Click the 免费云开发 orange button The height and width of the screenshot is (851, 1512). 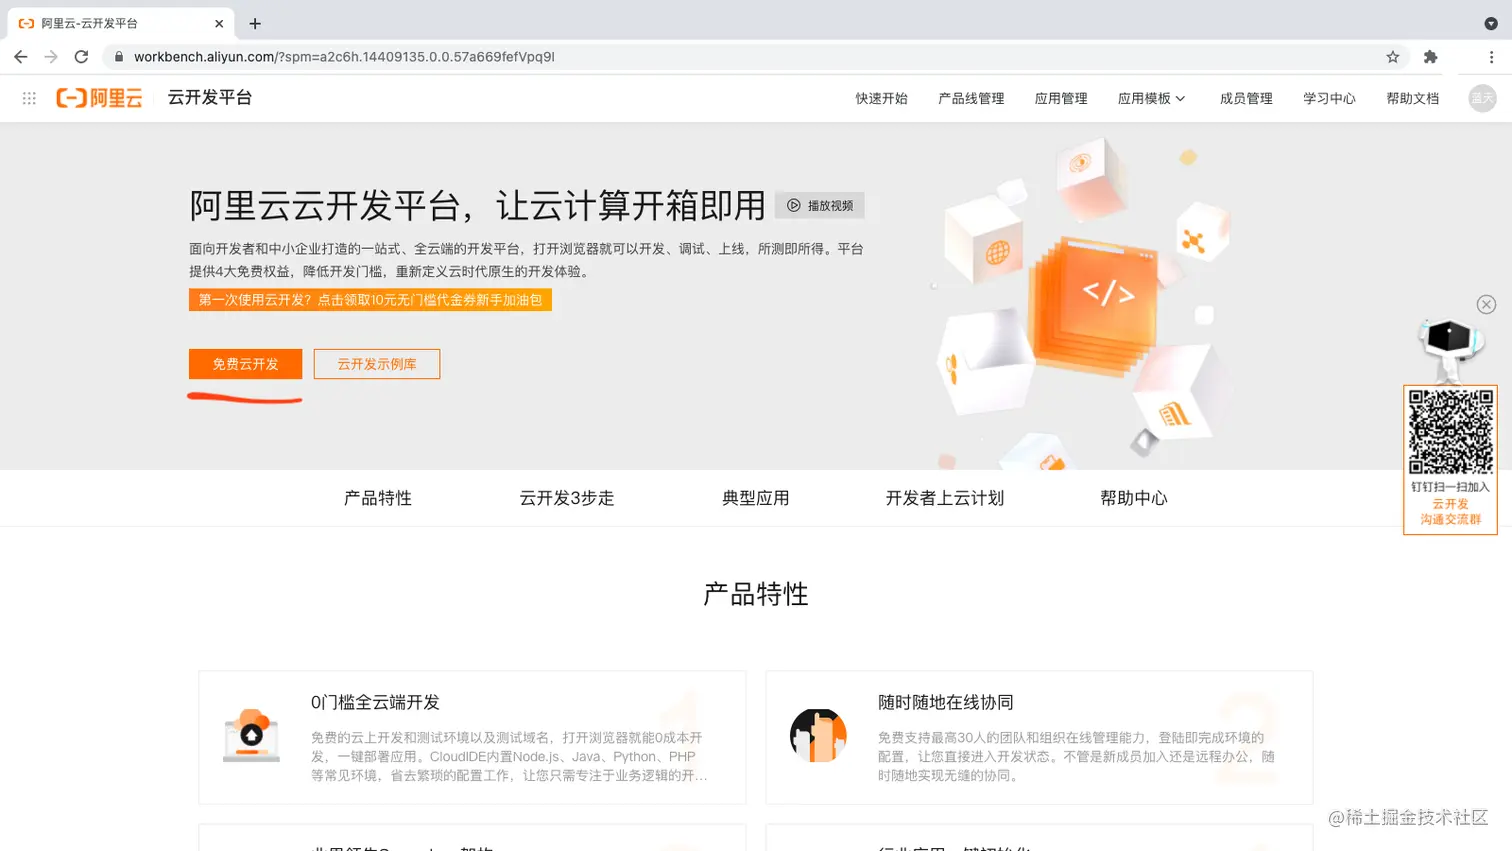(245, 363)
